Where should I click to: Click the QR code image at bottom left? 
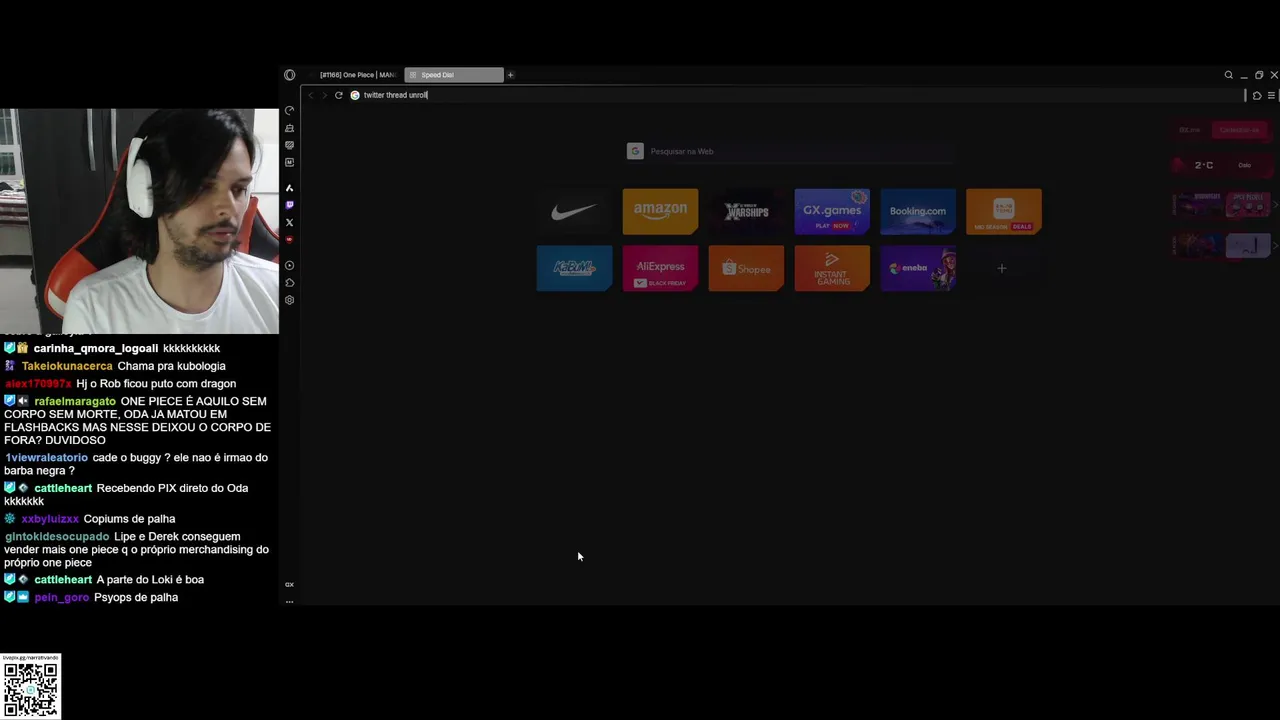click(31, 689)
